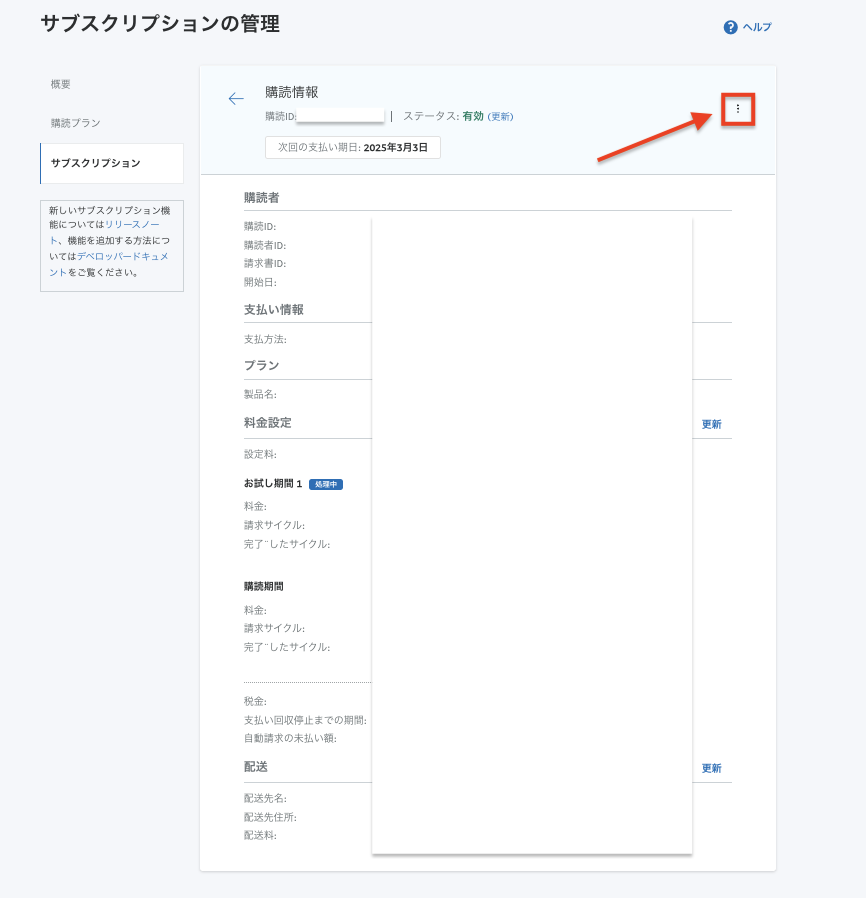Select 購読プラン in the sidebar
The image size is (866, 898).
point(76,123)
